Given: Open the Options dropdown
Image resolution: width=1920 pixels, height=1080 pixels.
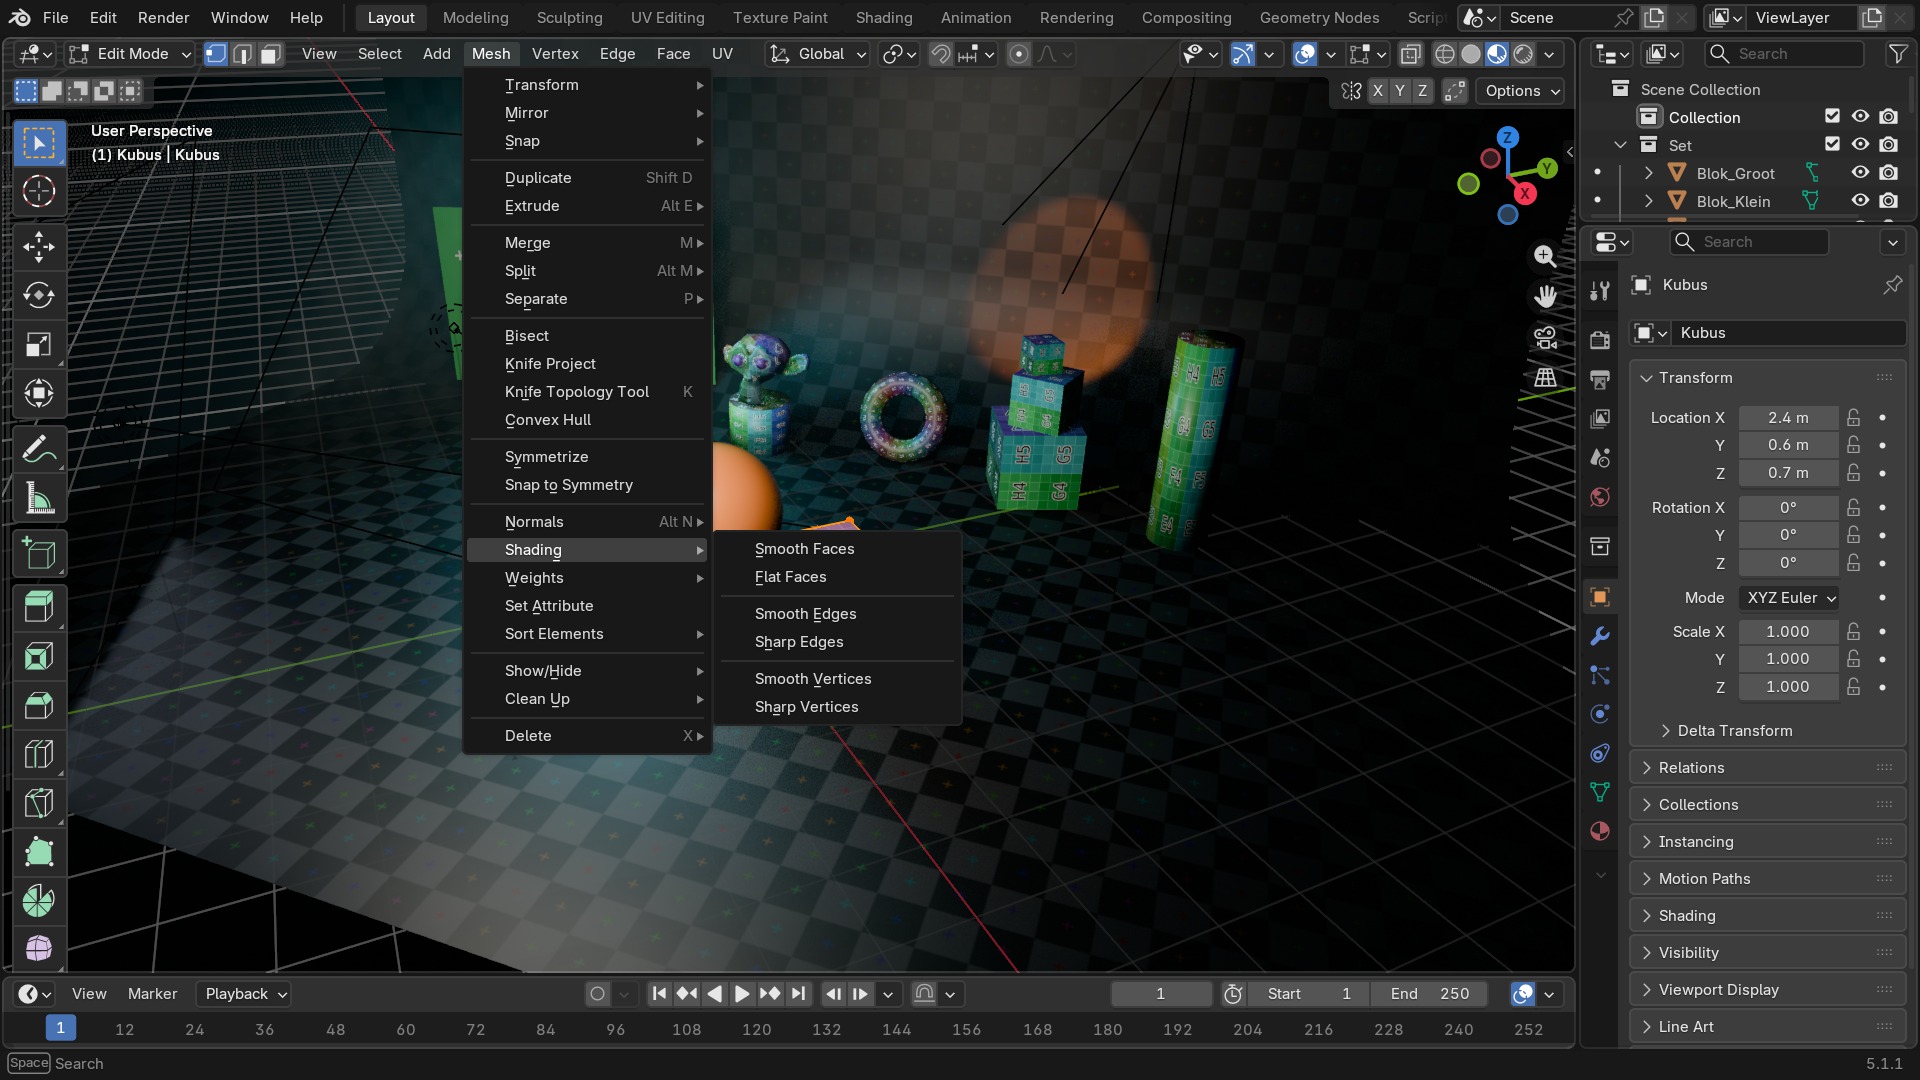Looking at the screenshot, I should (1521, 91).
